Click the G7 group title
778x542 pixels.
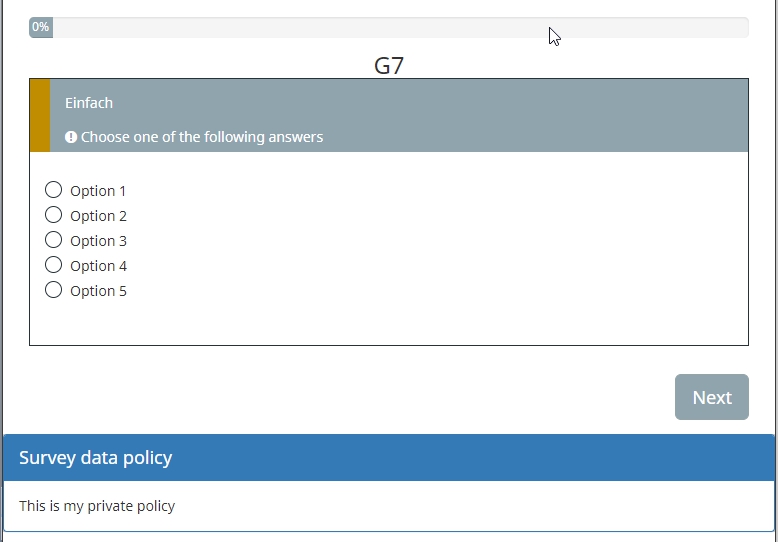pyautogui.click(x=389, y=66)
